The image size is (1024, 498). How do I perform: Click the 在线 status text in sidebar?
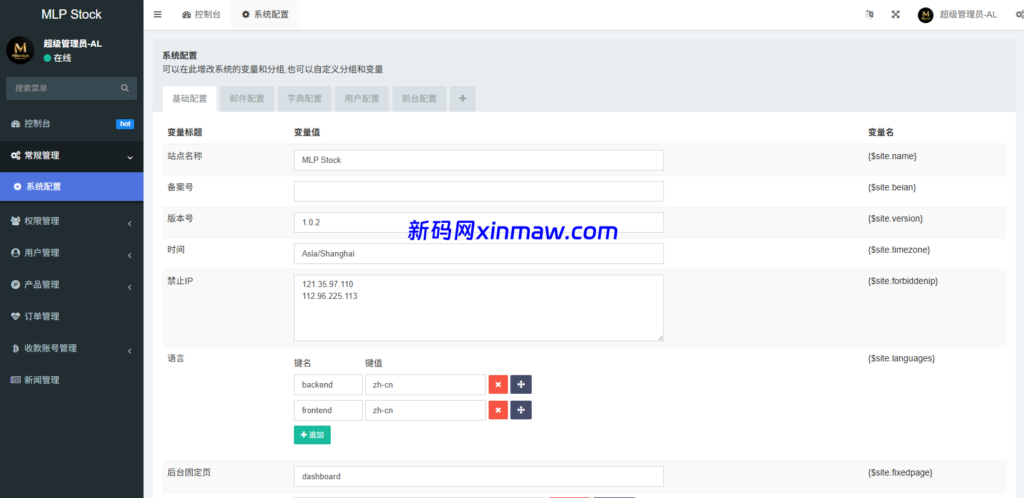(63, 58)
